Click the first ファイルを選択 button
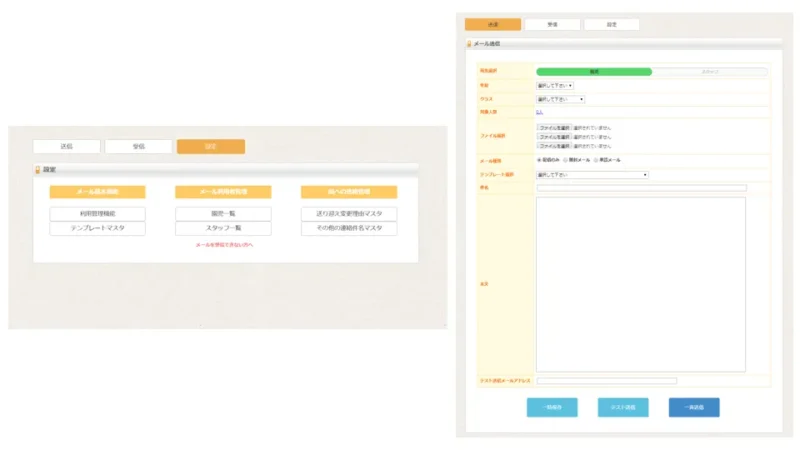Image resolution: width=800 pixels, height=450 pixels. [x=554, y=128]
